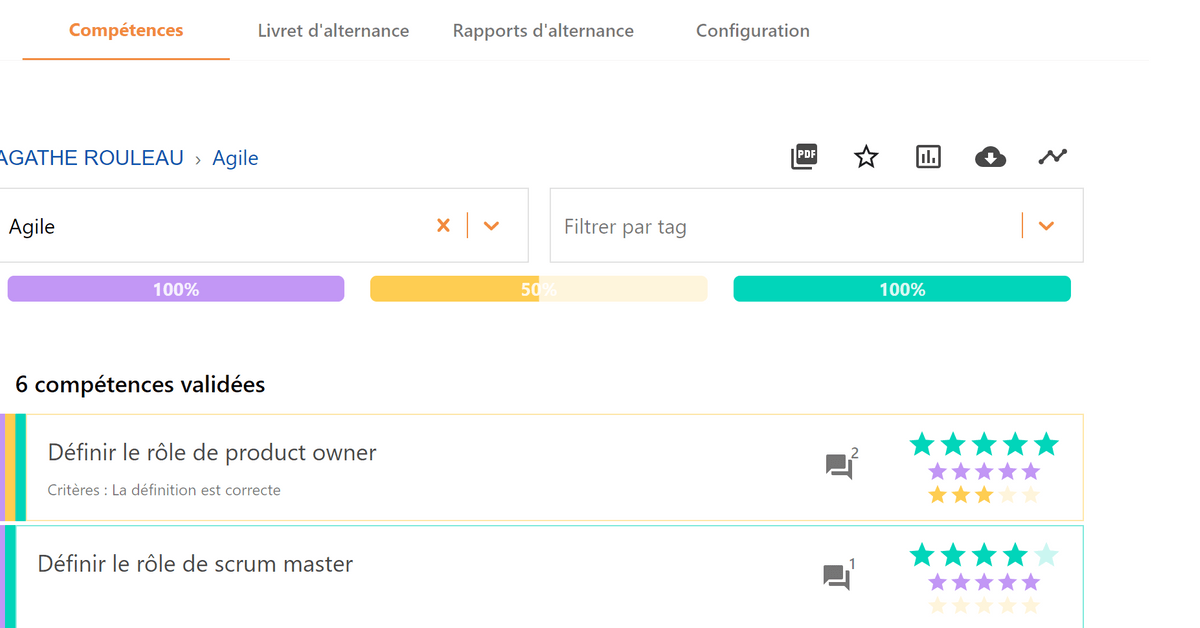Click the 6 compétences validées heading

[x=140, y=384]
